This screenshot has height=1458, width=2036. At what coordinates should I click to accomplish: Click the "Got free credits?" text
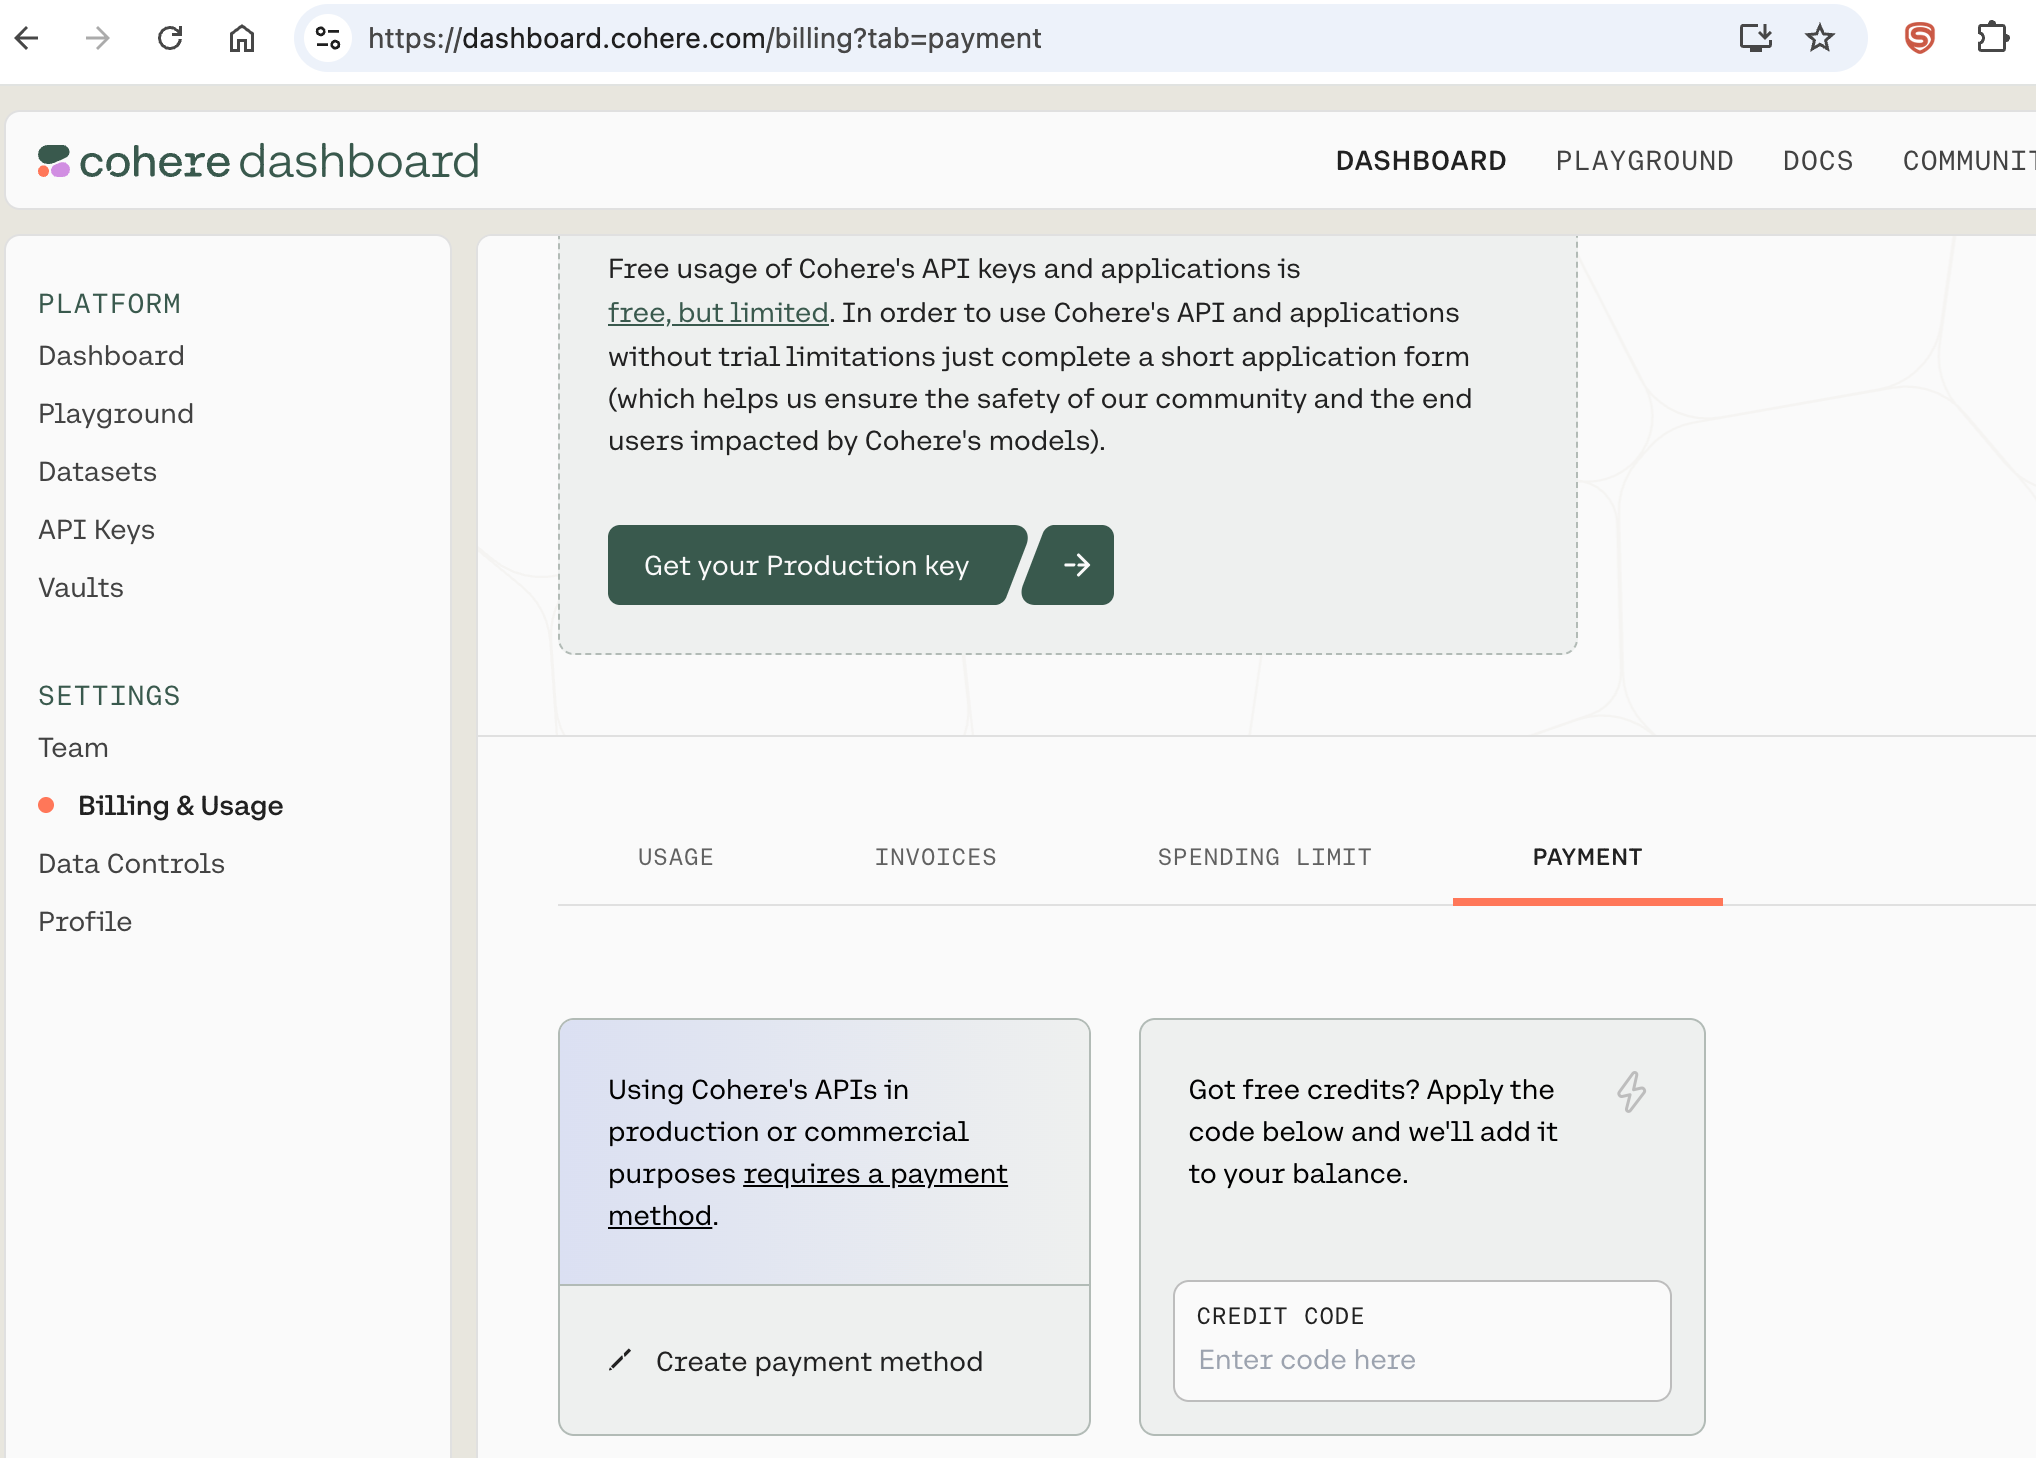[1304, 1089]
